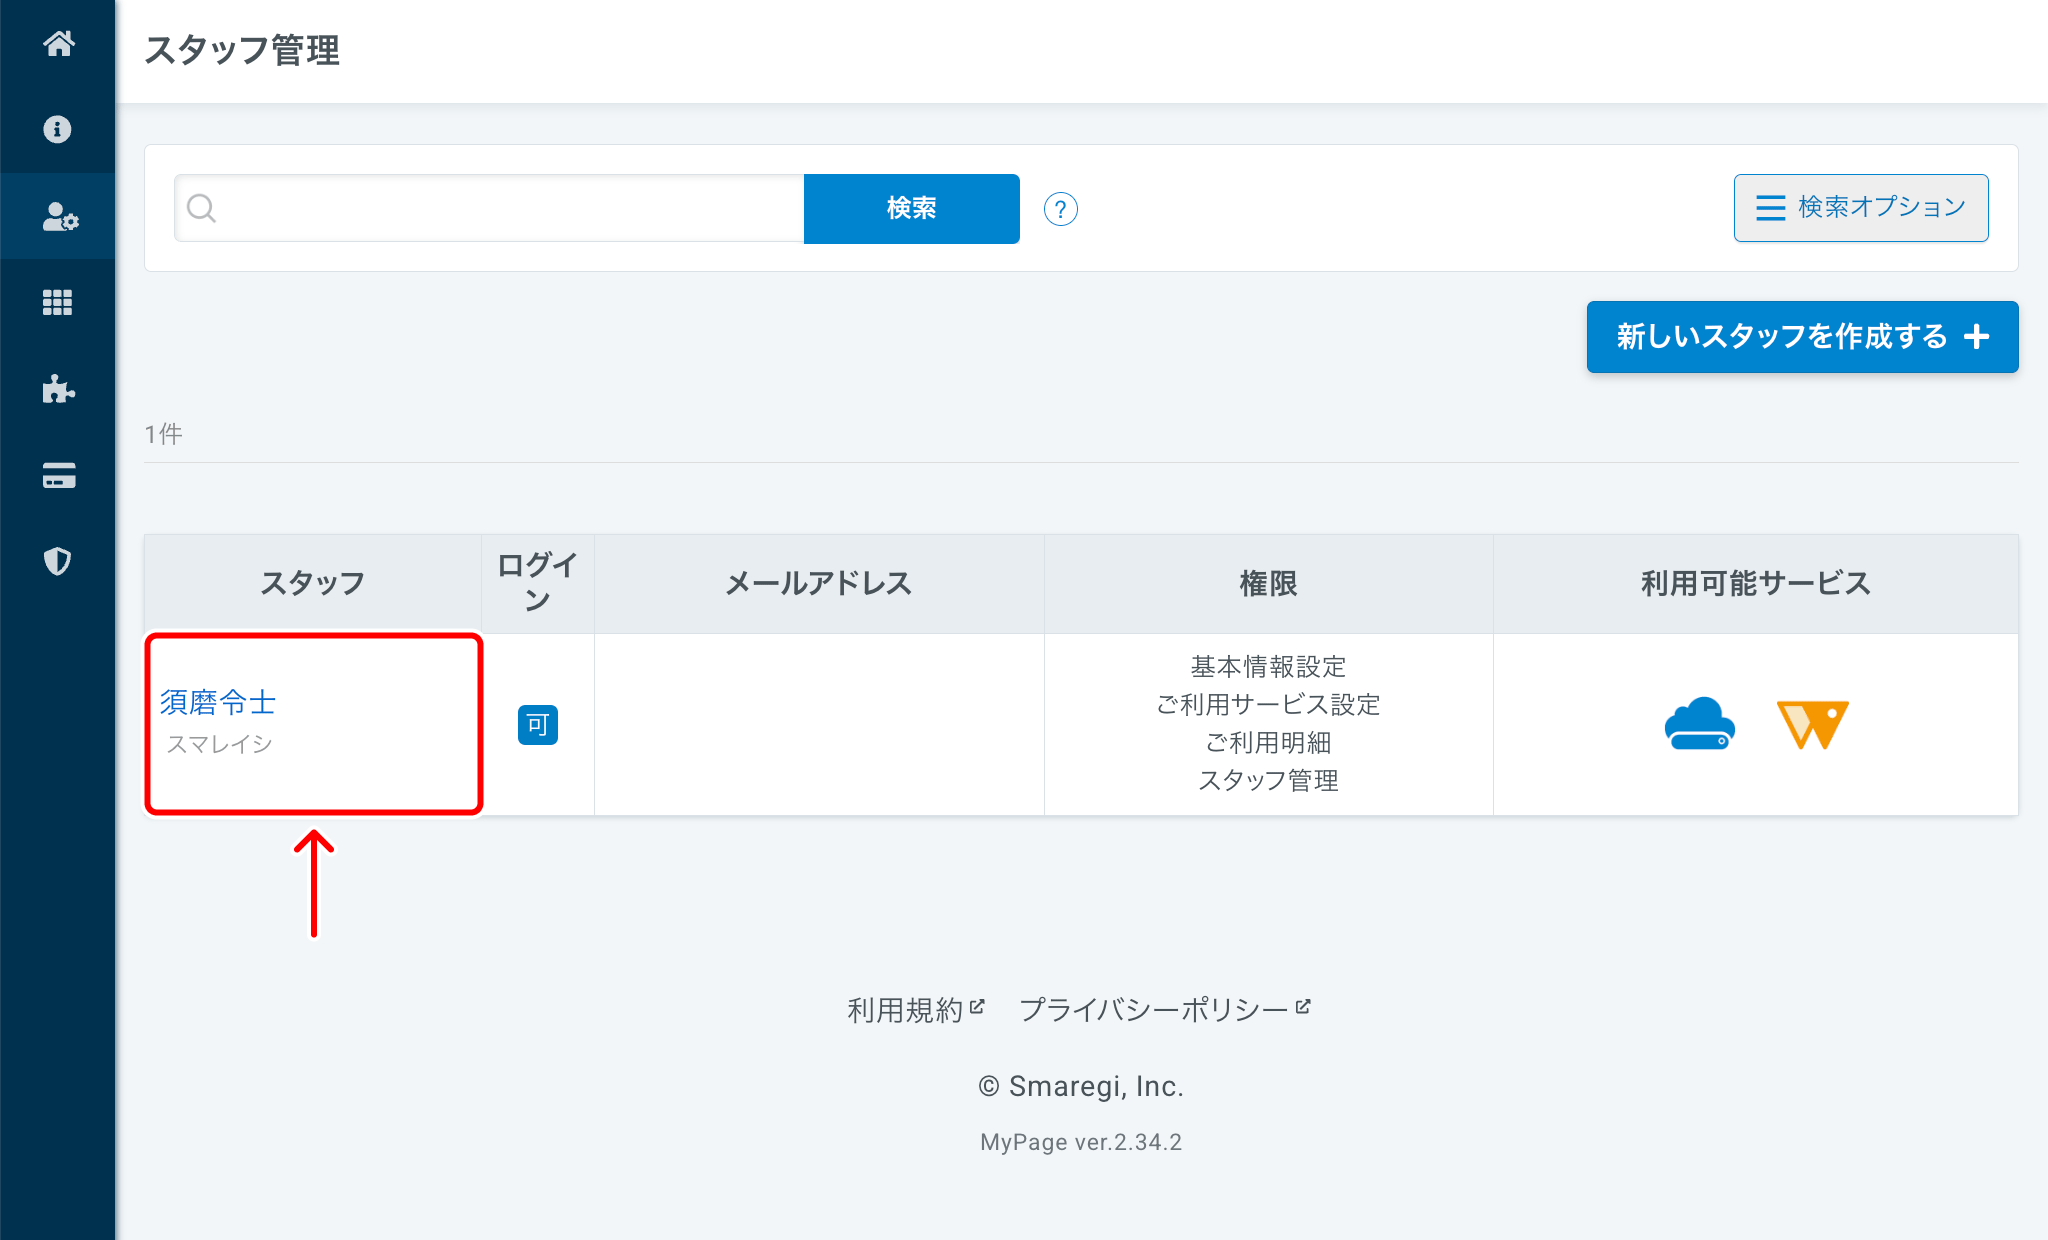Viewport: 2048px width, 1240px height.
Task: Click the blue 検索 button
Action: click(912, 208)
